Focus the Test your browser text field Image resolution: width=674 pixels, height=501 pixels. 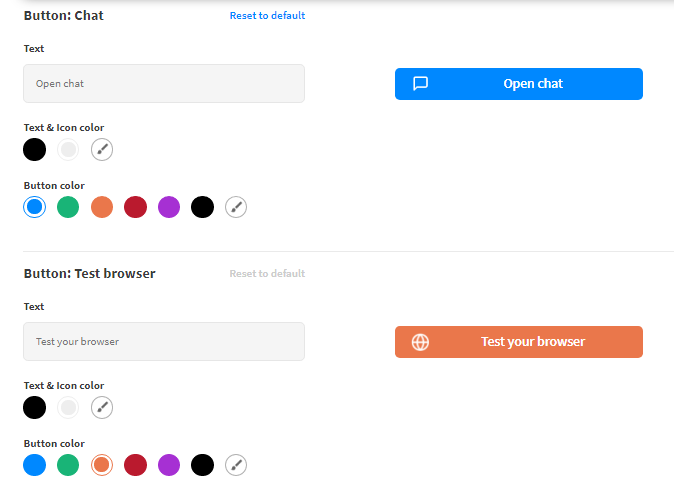click(164, 342)
